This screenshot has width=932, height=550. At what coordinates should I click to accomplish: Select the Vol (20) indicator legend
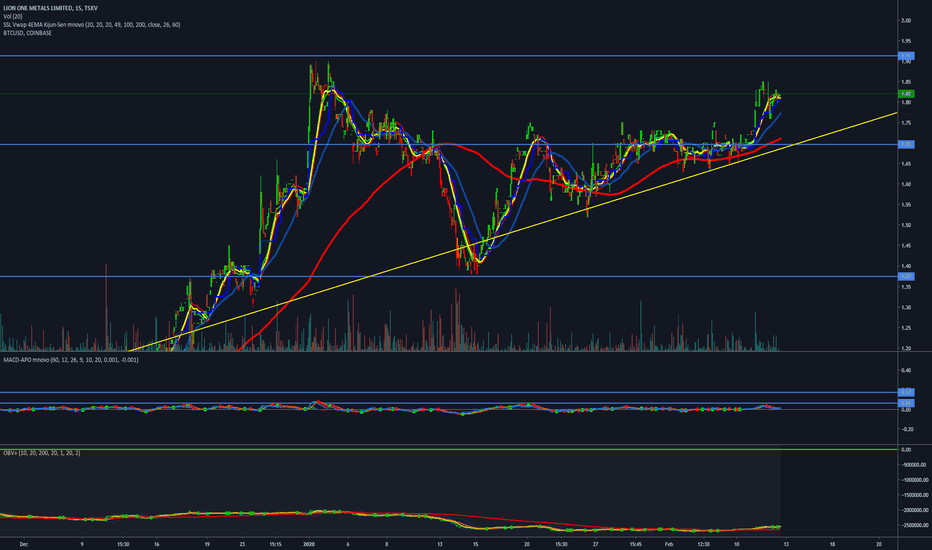coord(12,17)
